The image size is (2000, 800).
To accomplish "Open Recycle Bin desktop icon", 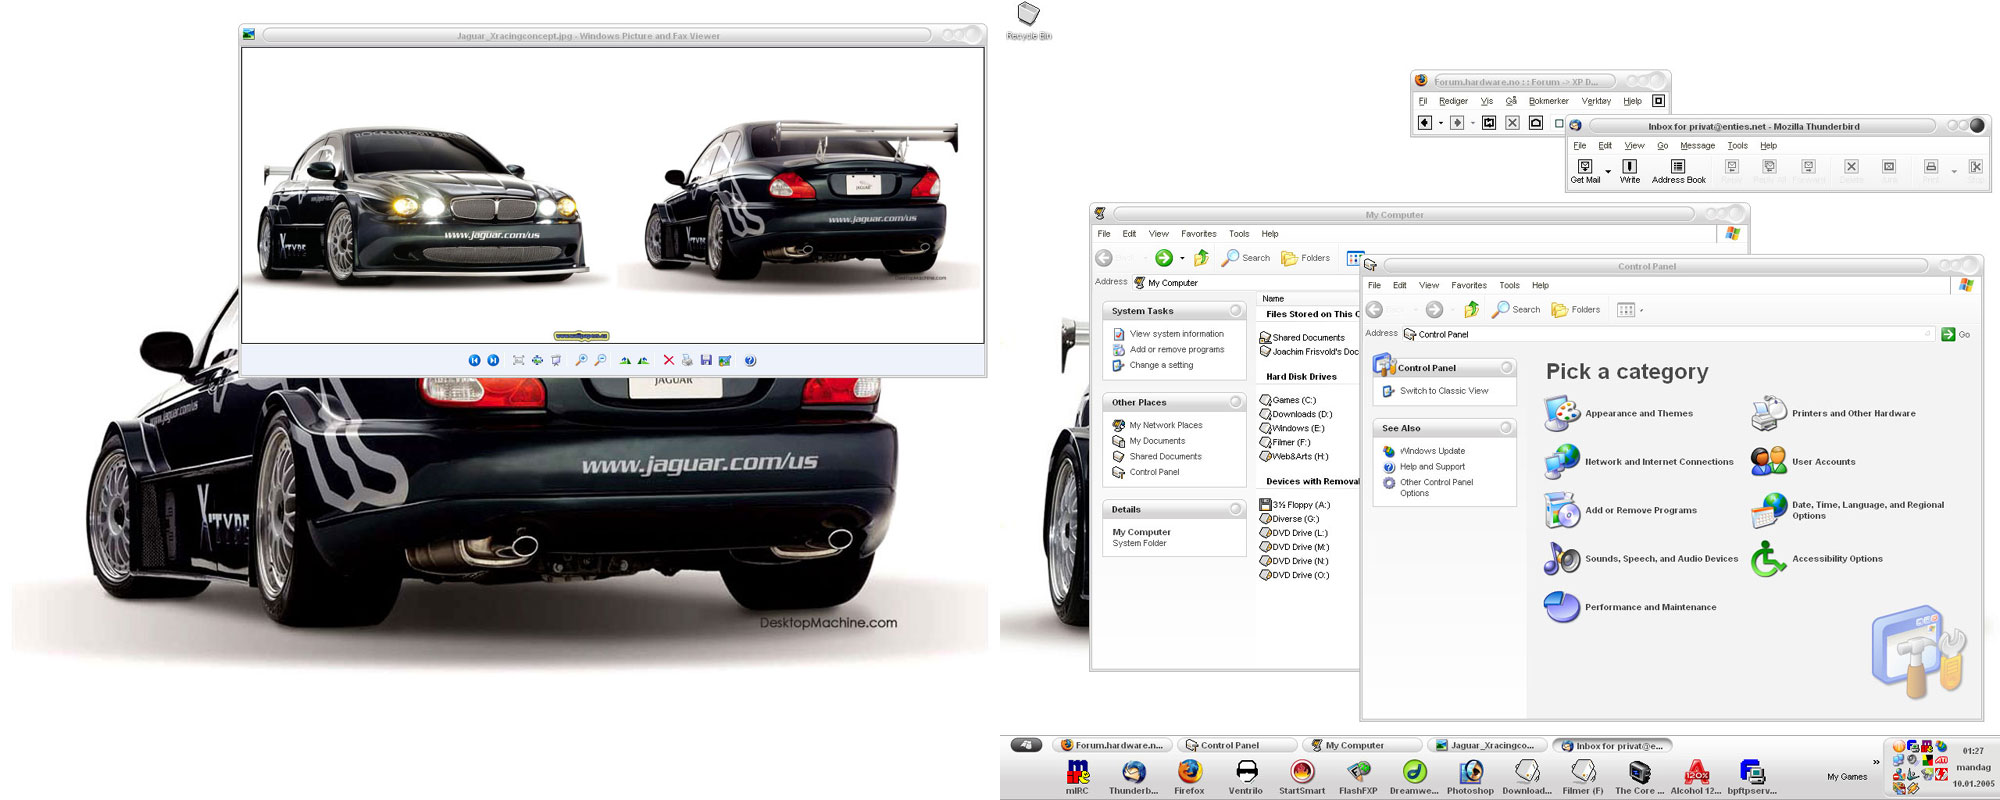I will pyautogui.click(x=1029, y=22).
